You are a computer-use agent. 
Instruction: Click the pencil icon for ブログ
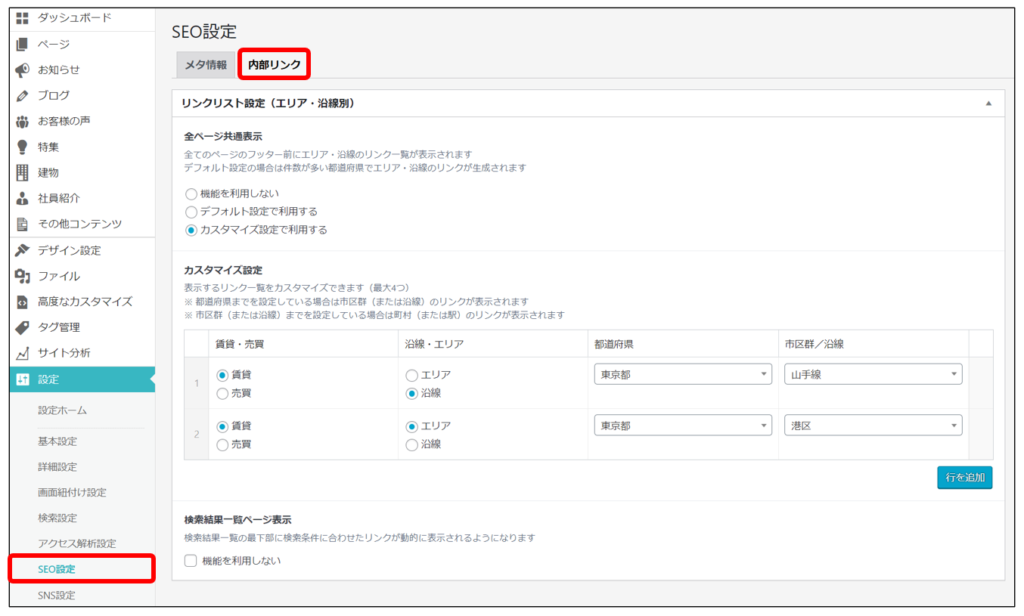[x=22, y=95]
